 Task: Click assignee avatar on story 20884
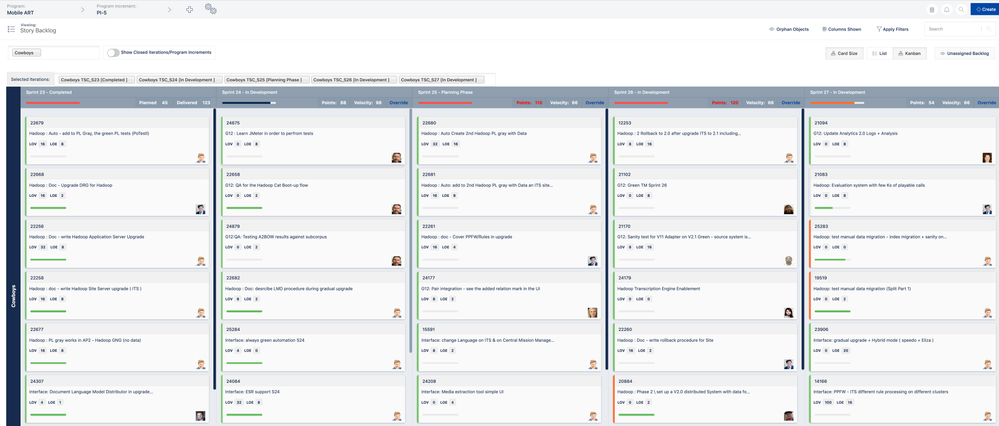(x=789, y=415)
